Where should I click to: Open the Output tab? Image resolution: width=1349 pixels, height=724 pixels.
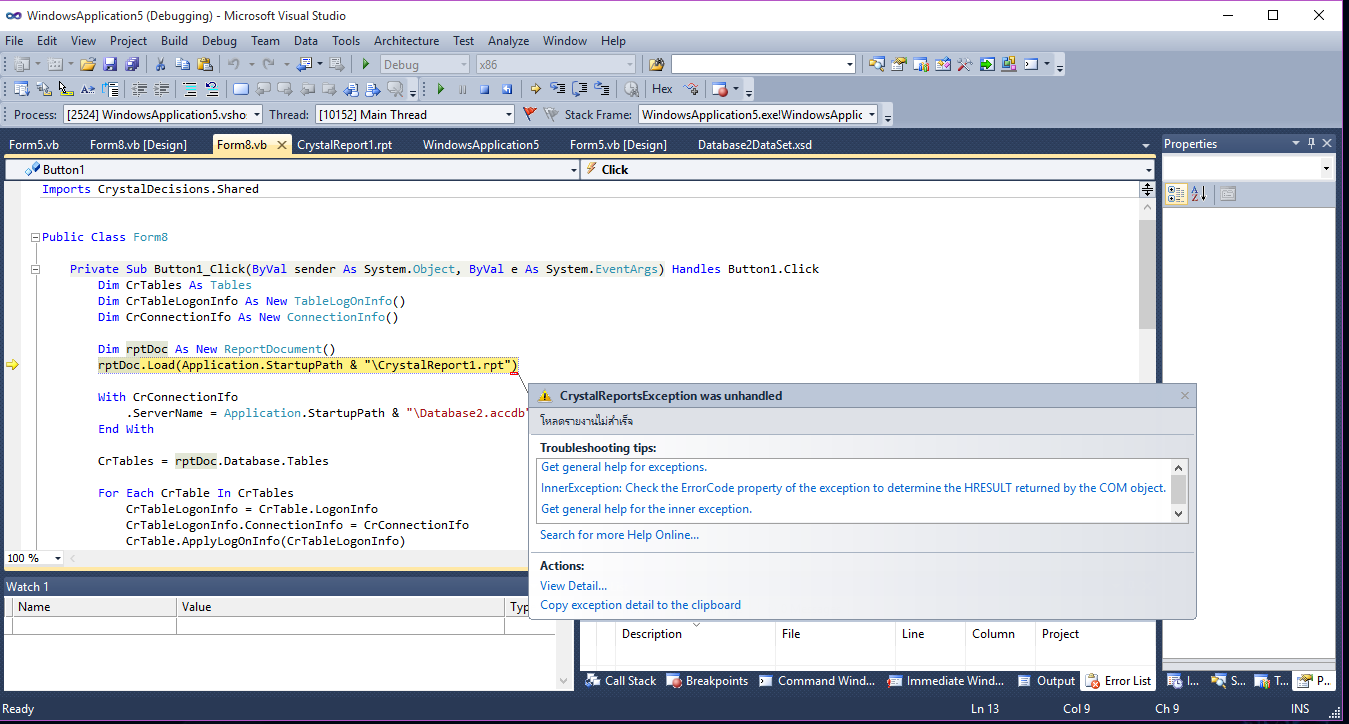(1046, 681)
